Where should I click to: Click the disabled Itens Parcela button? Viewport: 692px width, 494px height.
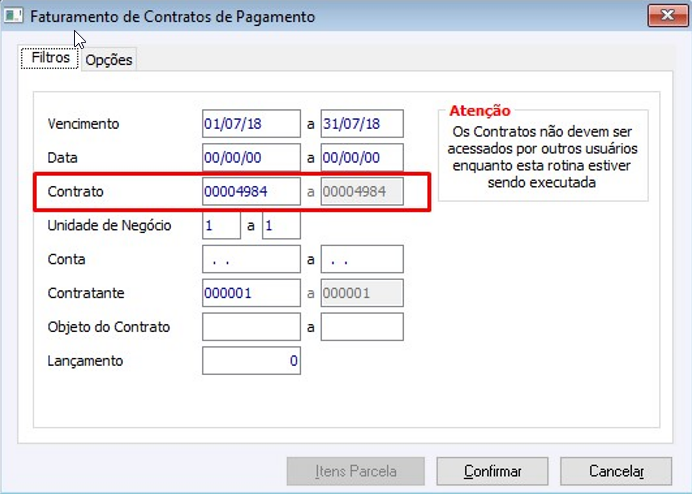tap(356, 471)
